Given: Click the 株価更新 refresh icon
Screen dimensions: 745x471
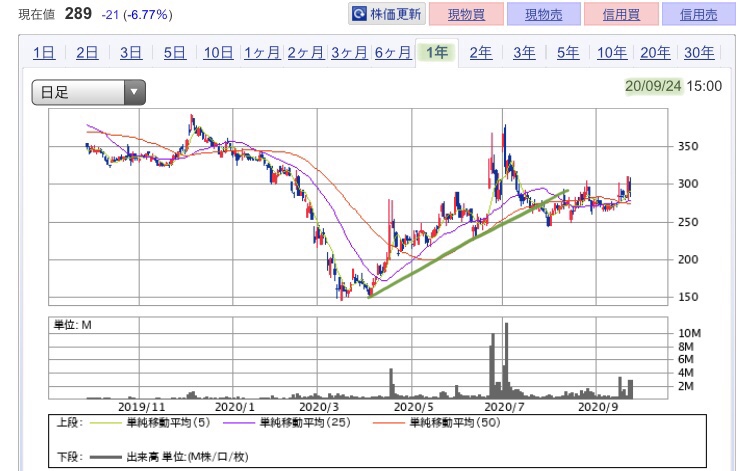Looking at the screenshot, I should (359, 14).
